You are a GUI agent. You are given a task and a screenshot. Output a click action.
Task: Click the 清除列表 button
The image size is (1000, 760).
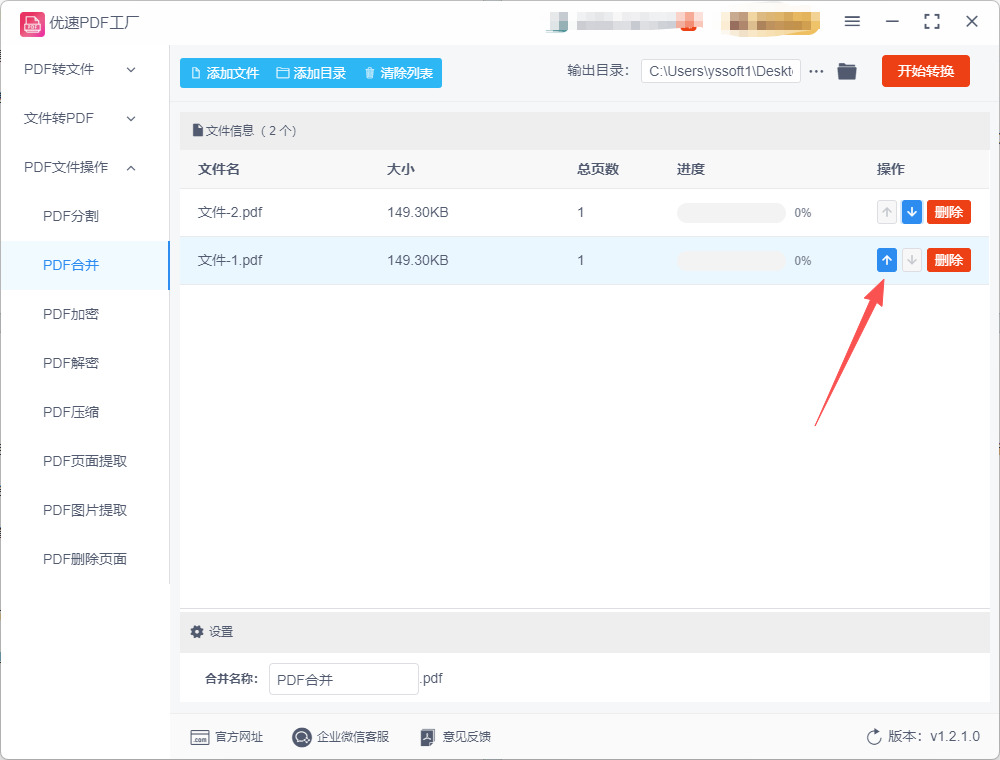(x=399, y=73)
